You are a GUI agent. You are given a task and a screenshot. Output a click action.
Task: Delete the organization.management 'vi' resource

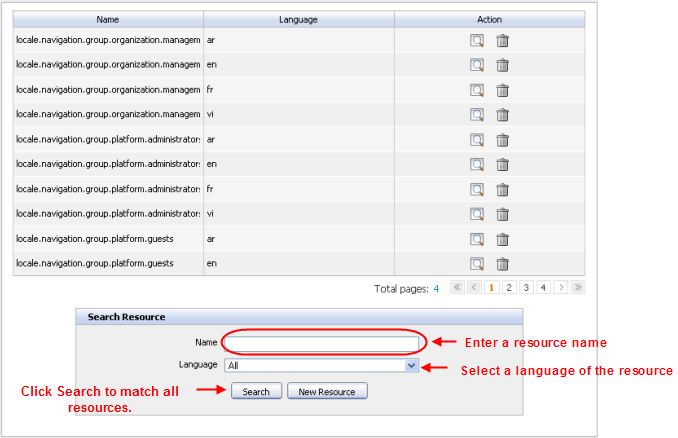pyautogui.click(x=503, y=116)
